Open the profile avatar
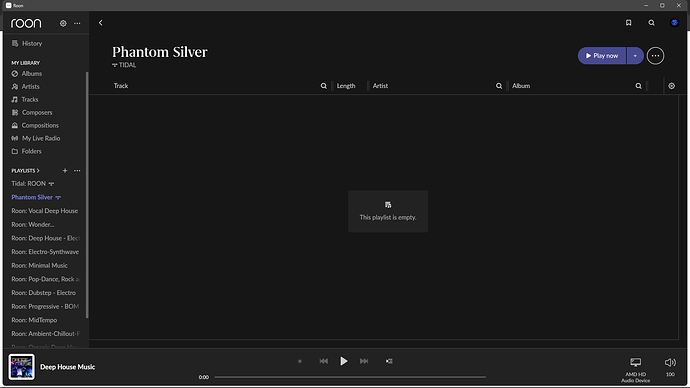This screenshot has height=388, width=690. pyautogui.click(x=674, y=23)
